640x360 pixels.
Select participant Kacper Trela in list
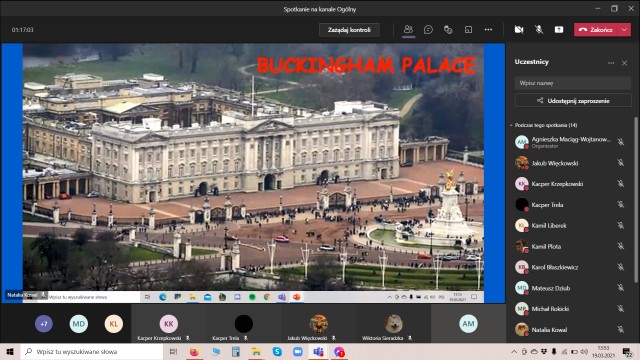[570, 204]
